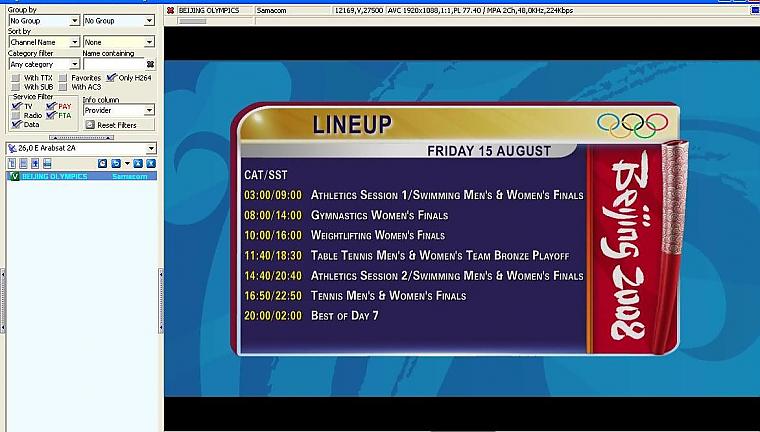This screenshot has width=760, height=432.
Task: Toggle the Favorites checkbox
Action: coord(63,78)
